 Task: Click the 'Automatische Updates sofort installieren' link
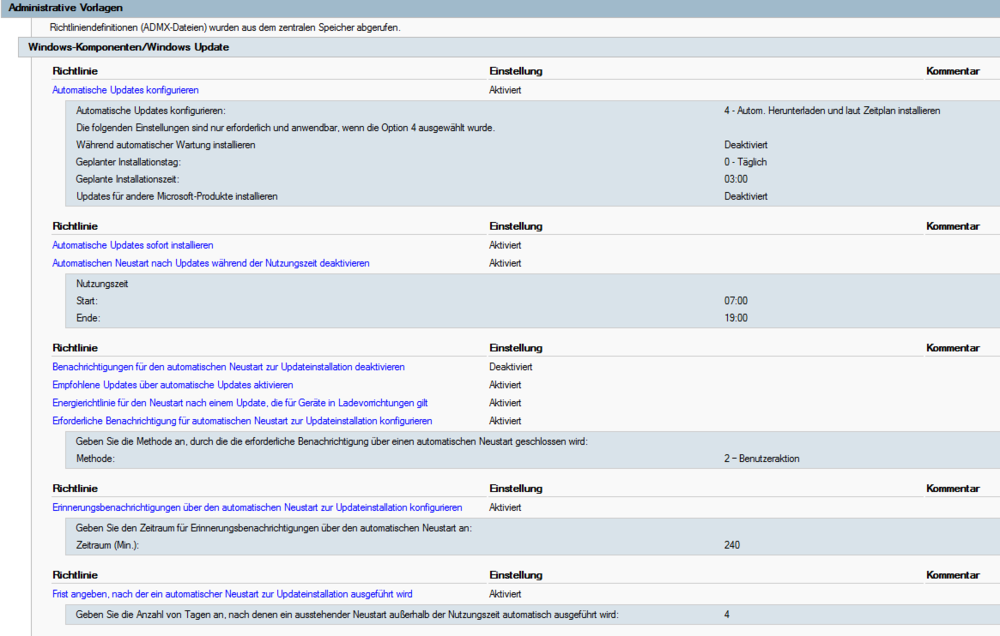click(x=132, y=245)
